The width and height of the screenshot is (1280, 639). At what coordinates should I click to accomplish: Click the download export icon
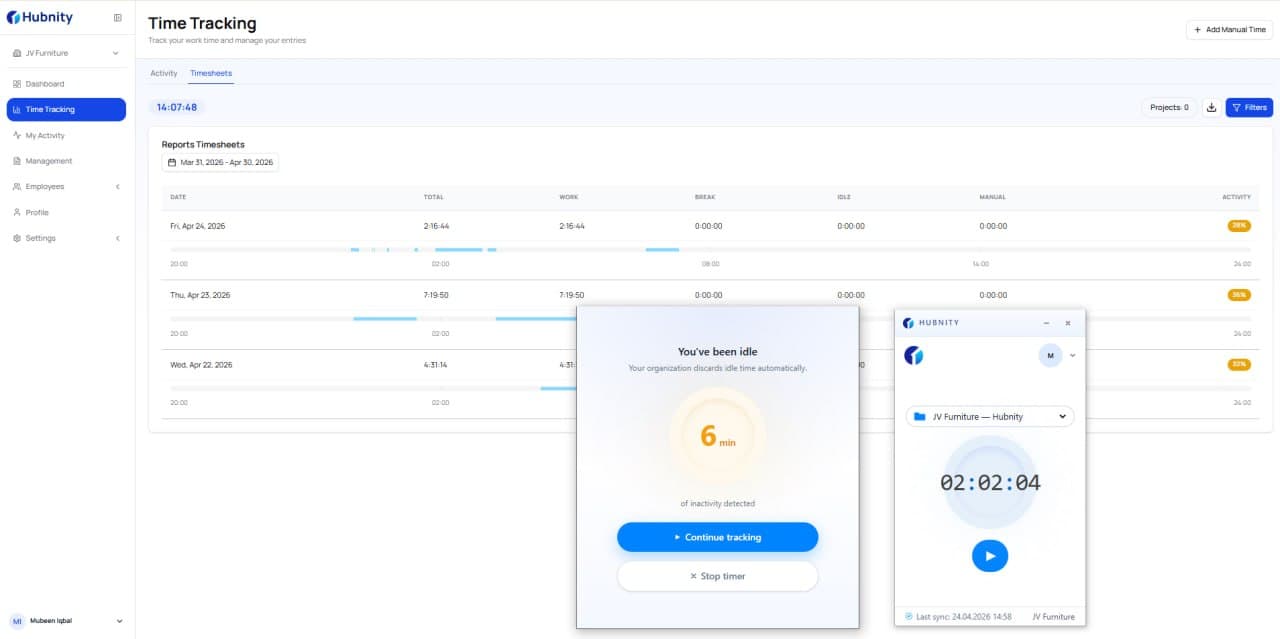tap(1211, 107)
